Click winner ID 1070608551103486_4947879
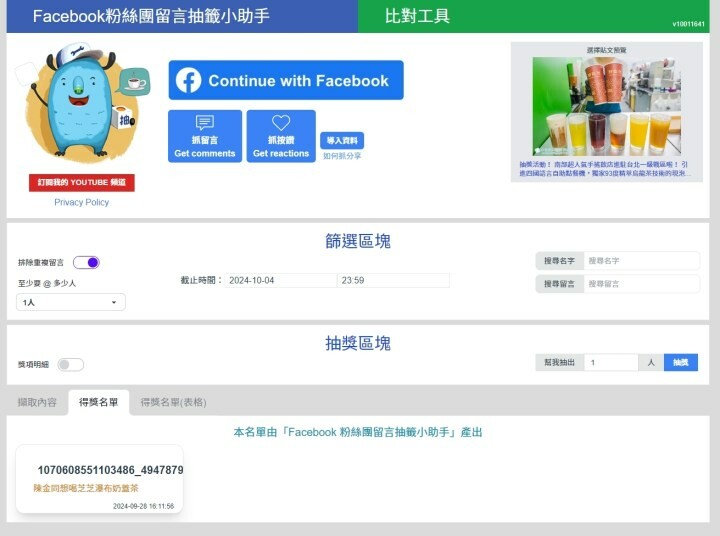The height and width of the screenshot is (536, 720). (110, 470)
